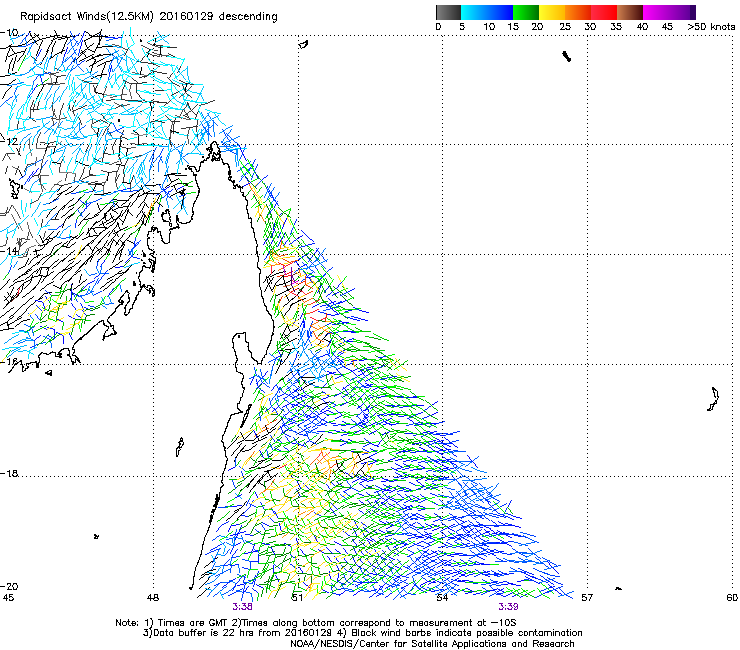Screen dimensions: 740x650
Task: Click the yellow 20-25 knots legend swatch
Action: pyautogui.click(x=552, y=12)
